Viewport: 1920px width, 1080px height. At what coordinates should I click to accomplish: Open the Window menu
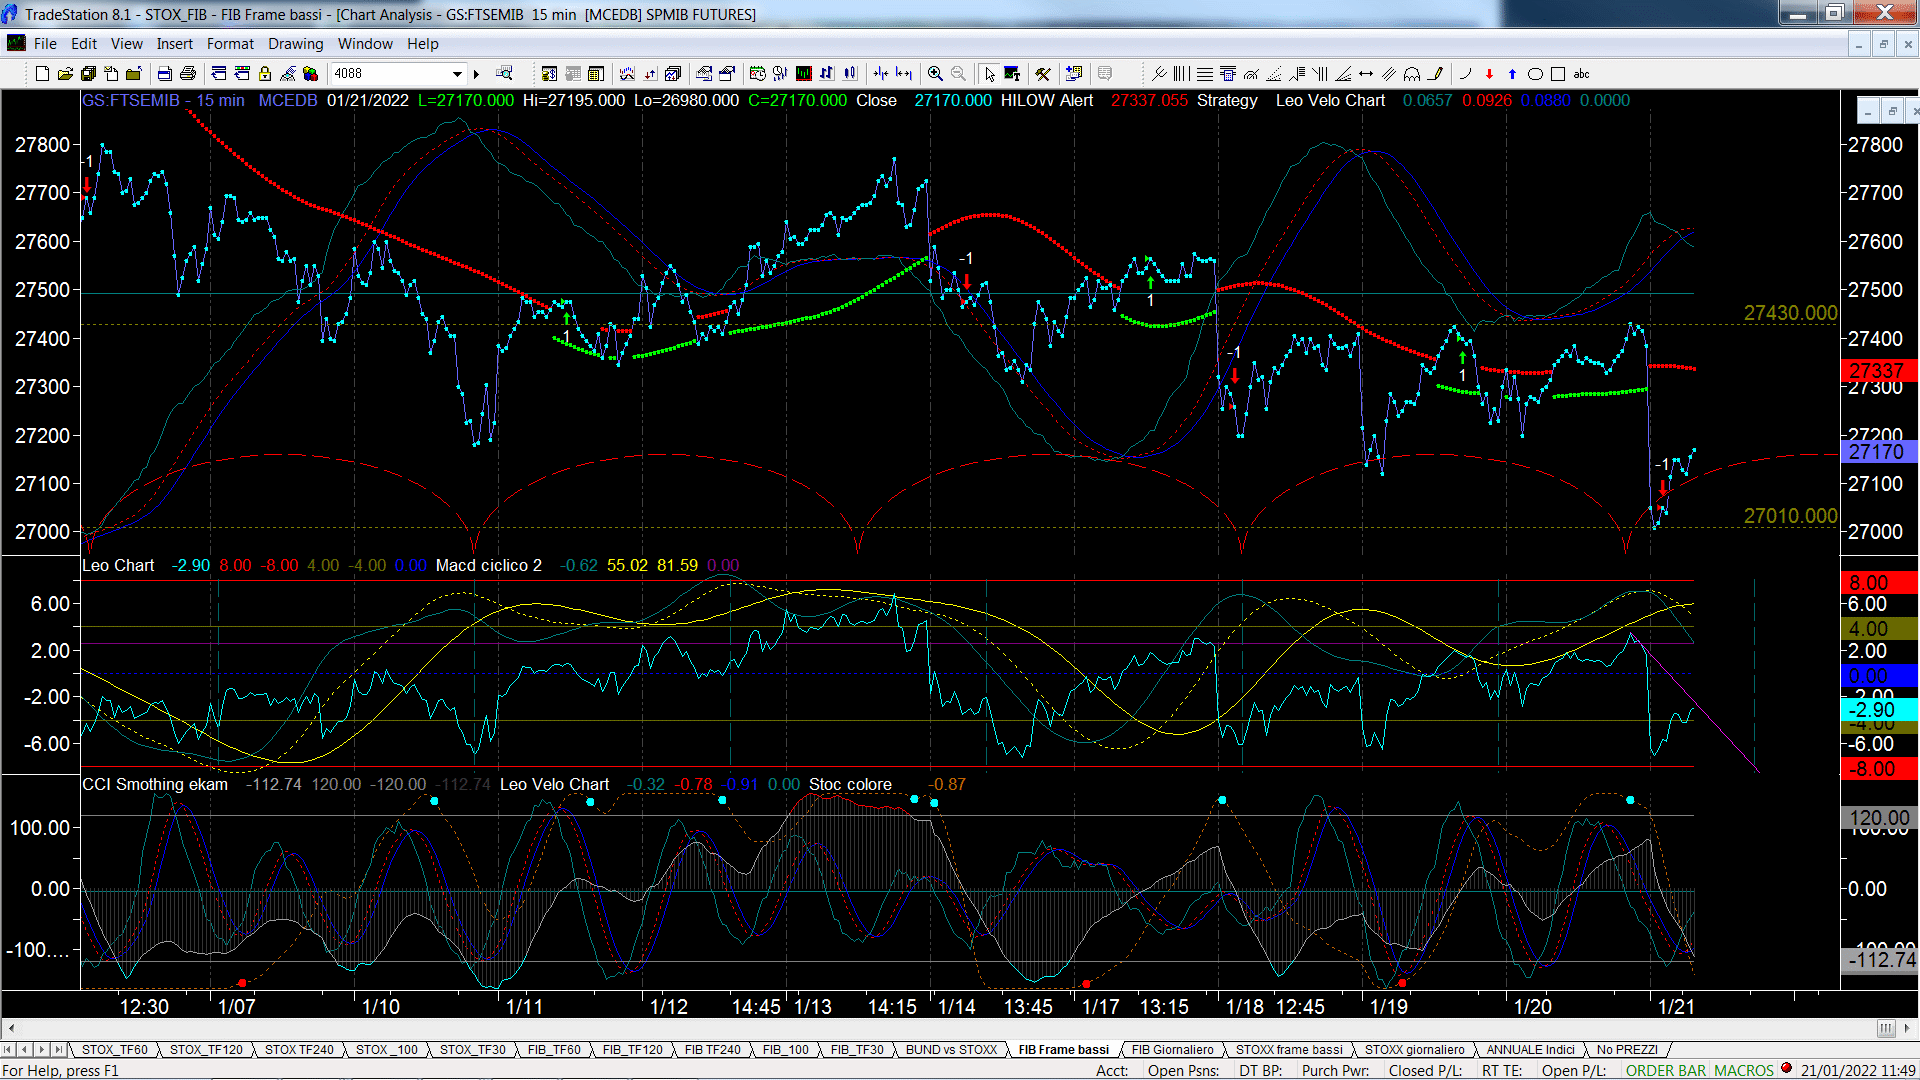point(365,43)
